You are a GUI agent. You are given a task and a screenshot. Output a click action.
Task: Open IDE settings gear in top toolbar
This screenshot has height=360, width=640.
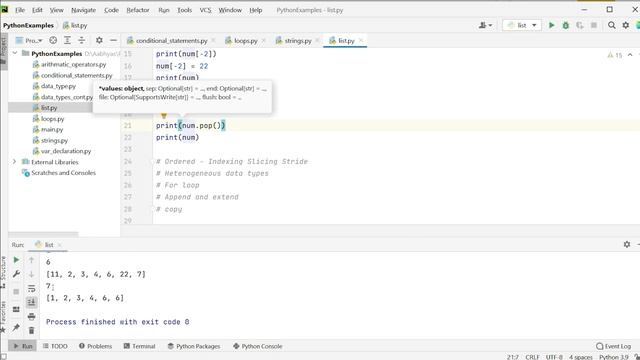626,25
